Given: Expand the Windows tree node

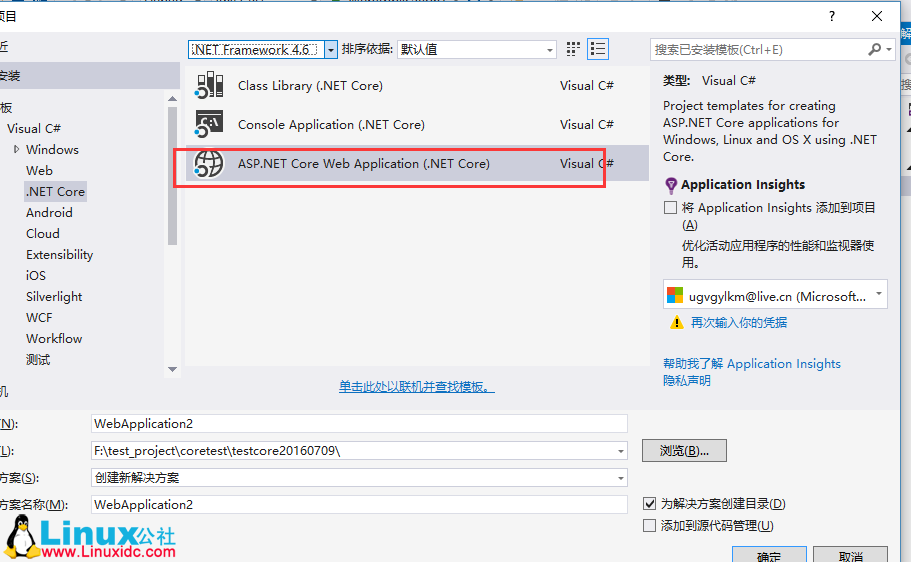Looking at the screenshot, I should (x=16, y=149).
